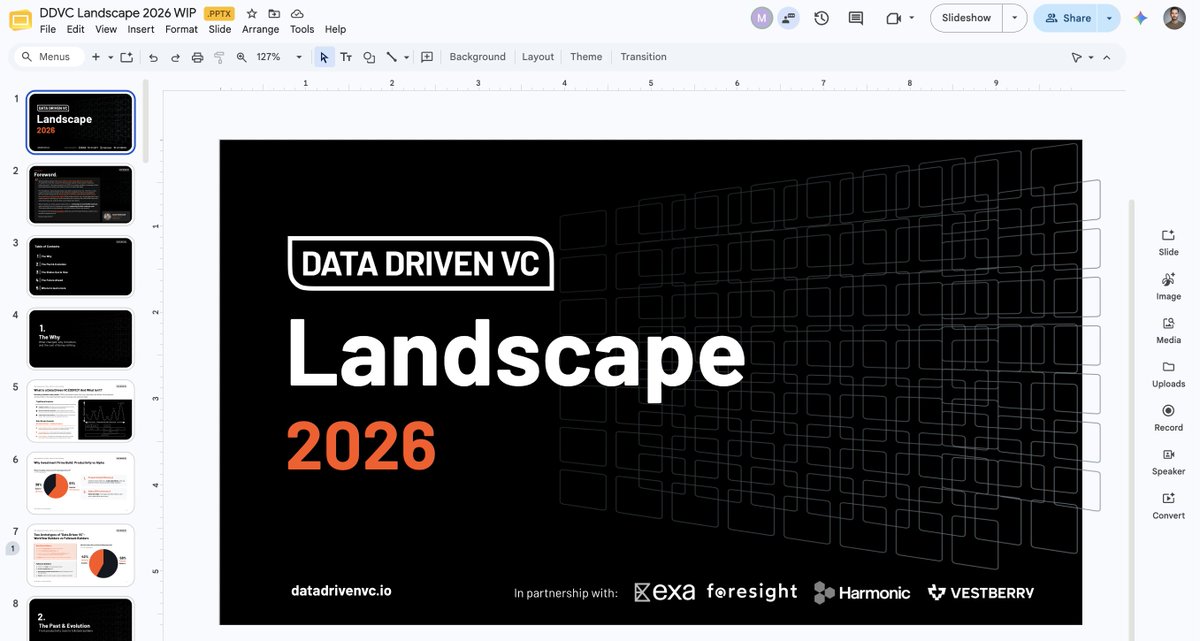Click the document title DDVC Landscape 2026 WIP

(117, 14)
